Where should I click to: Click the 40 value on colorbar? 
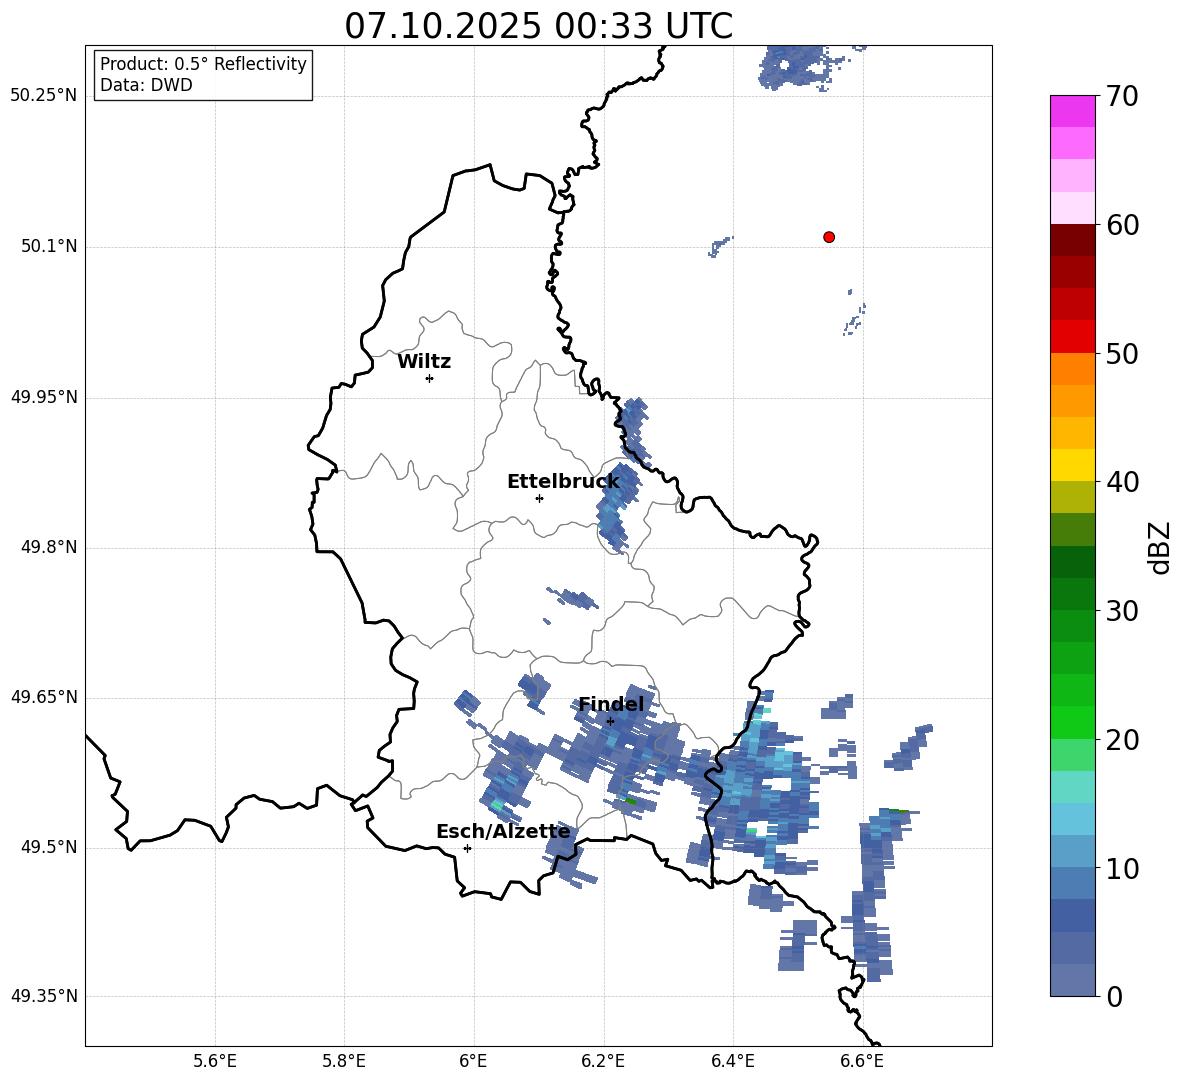tap(1122, 482)
